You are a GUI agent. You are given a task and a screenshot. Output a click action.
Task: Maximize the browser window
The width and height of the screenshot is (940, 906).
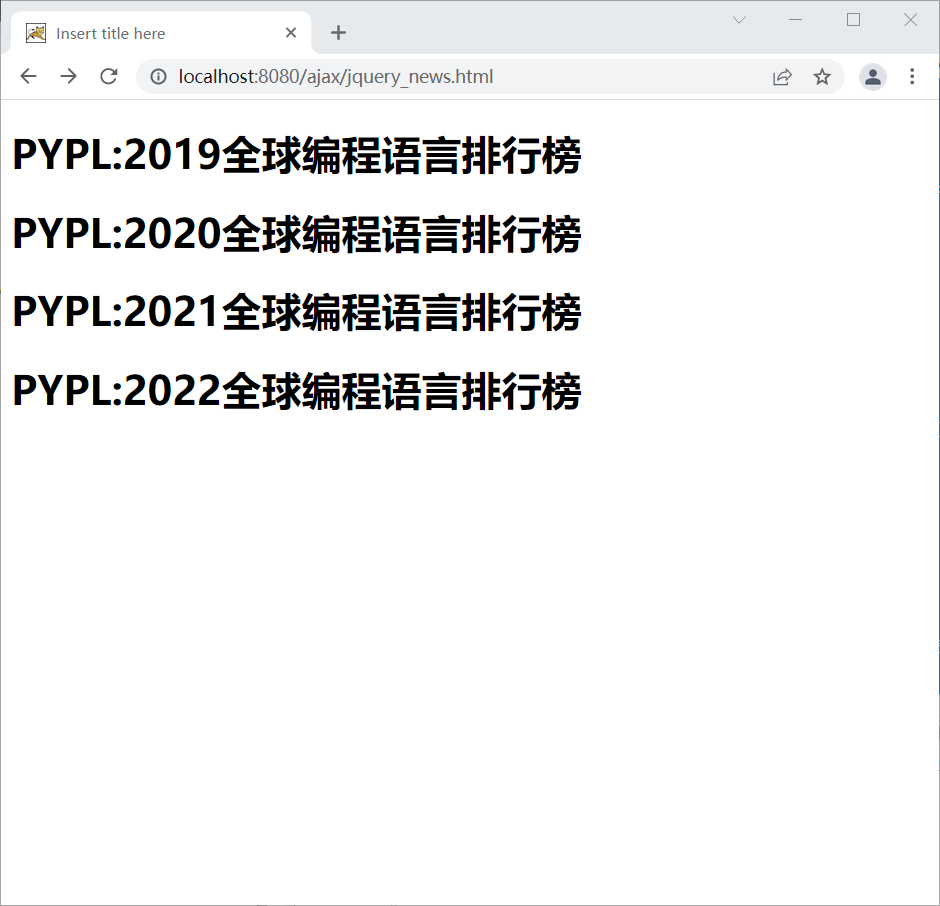point(853,20)
